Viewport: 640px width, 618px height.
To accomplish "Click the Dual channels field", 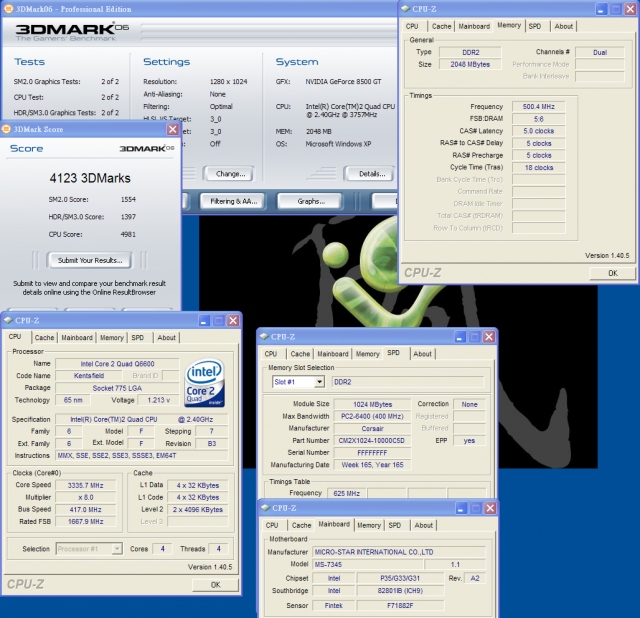I will [x=600, y=52].
